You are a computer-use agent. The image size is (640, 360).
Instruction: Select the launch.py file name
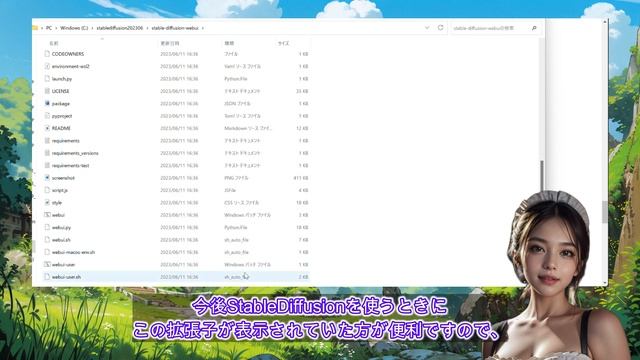pyautogui.click(x=62, y=79)
